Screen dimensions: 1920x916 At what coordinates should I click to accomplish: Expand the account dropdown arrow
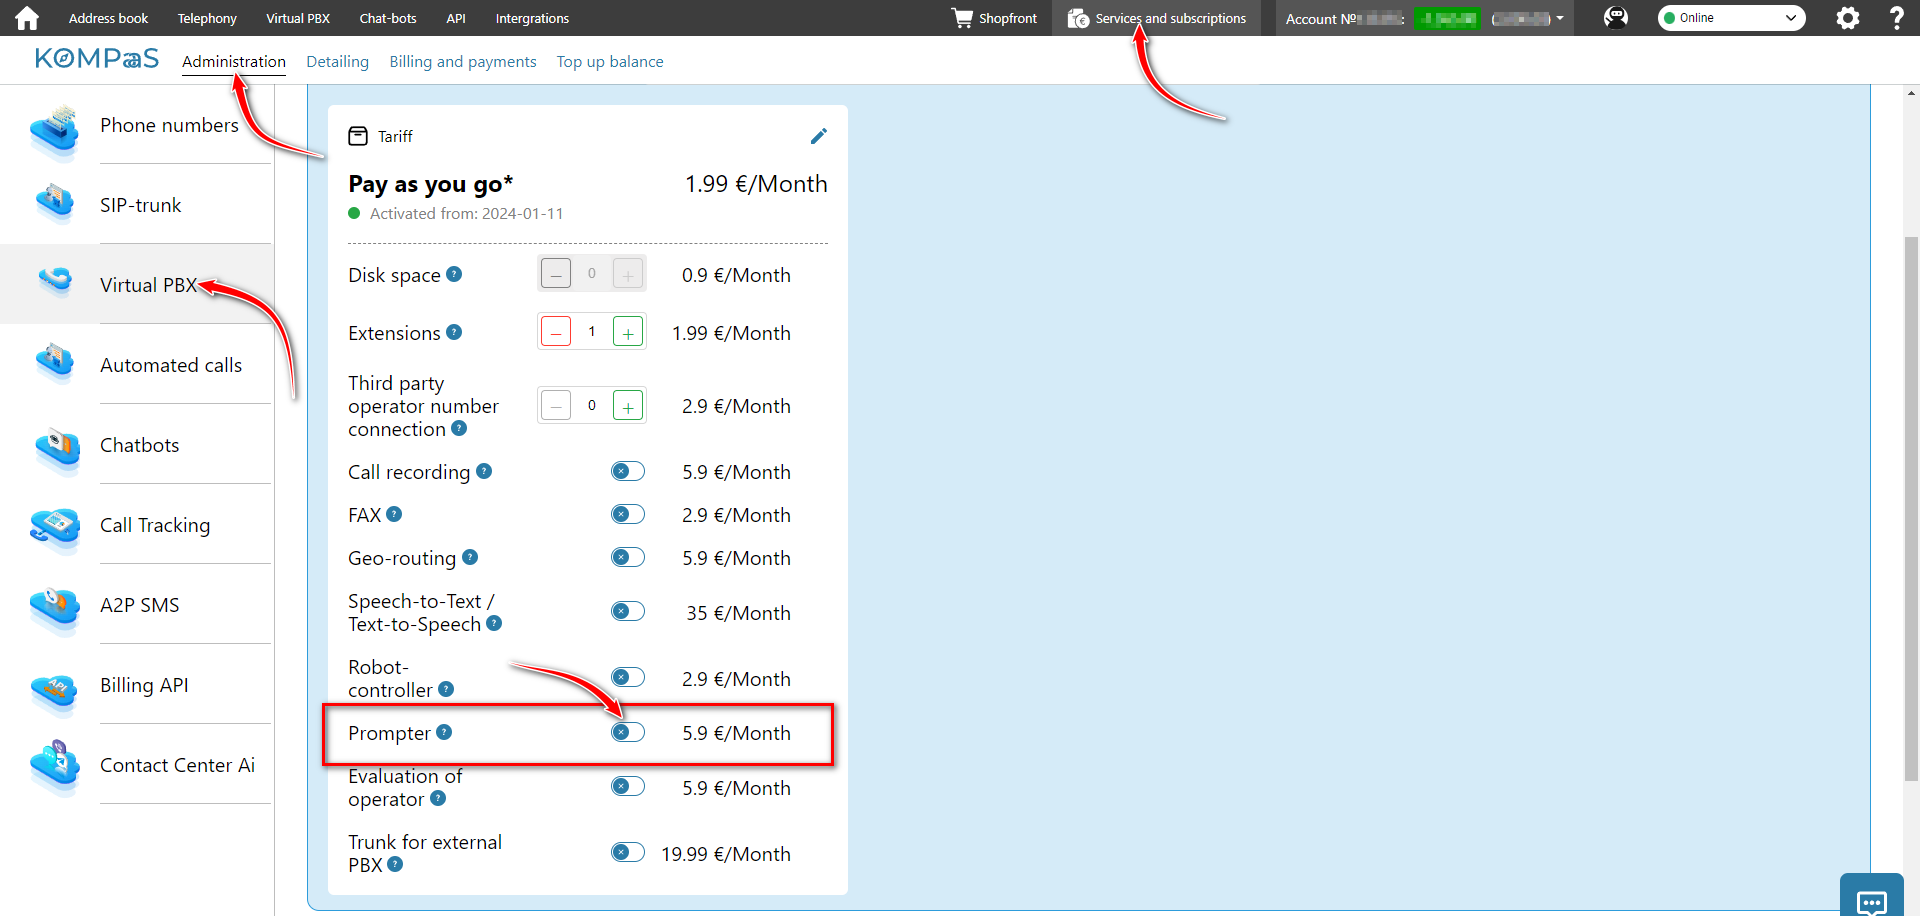[x=1560, y=18]
